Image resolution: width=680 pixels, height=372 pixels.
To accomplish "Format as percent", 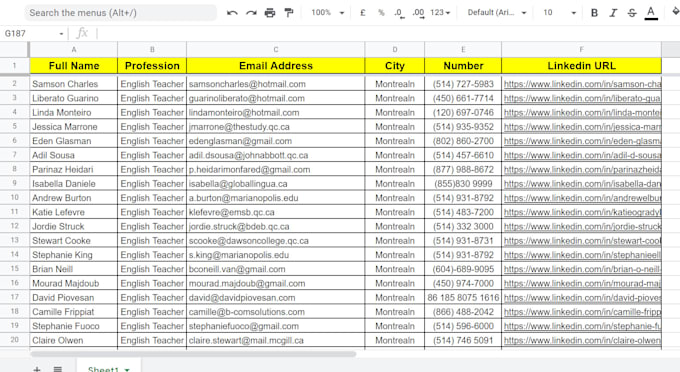I will 381,13.
